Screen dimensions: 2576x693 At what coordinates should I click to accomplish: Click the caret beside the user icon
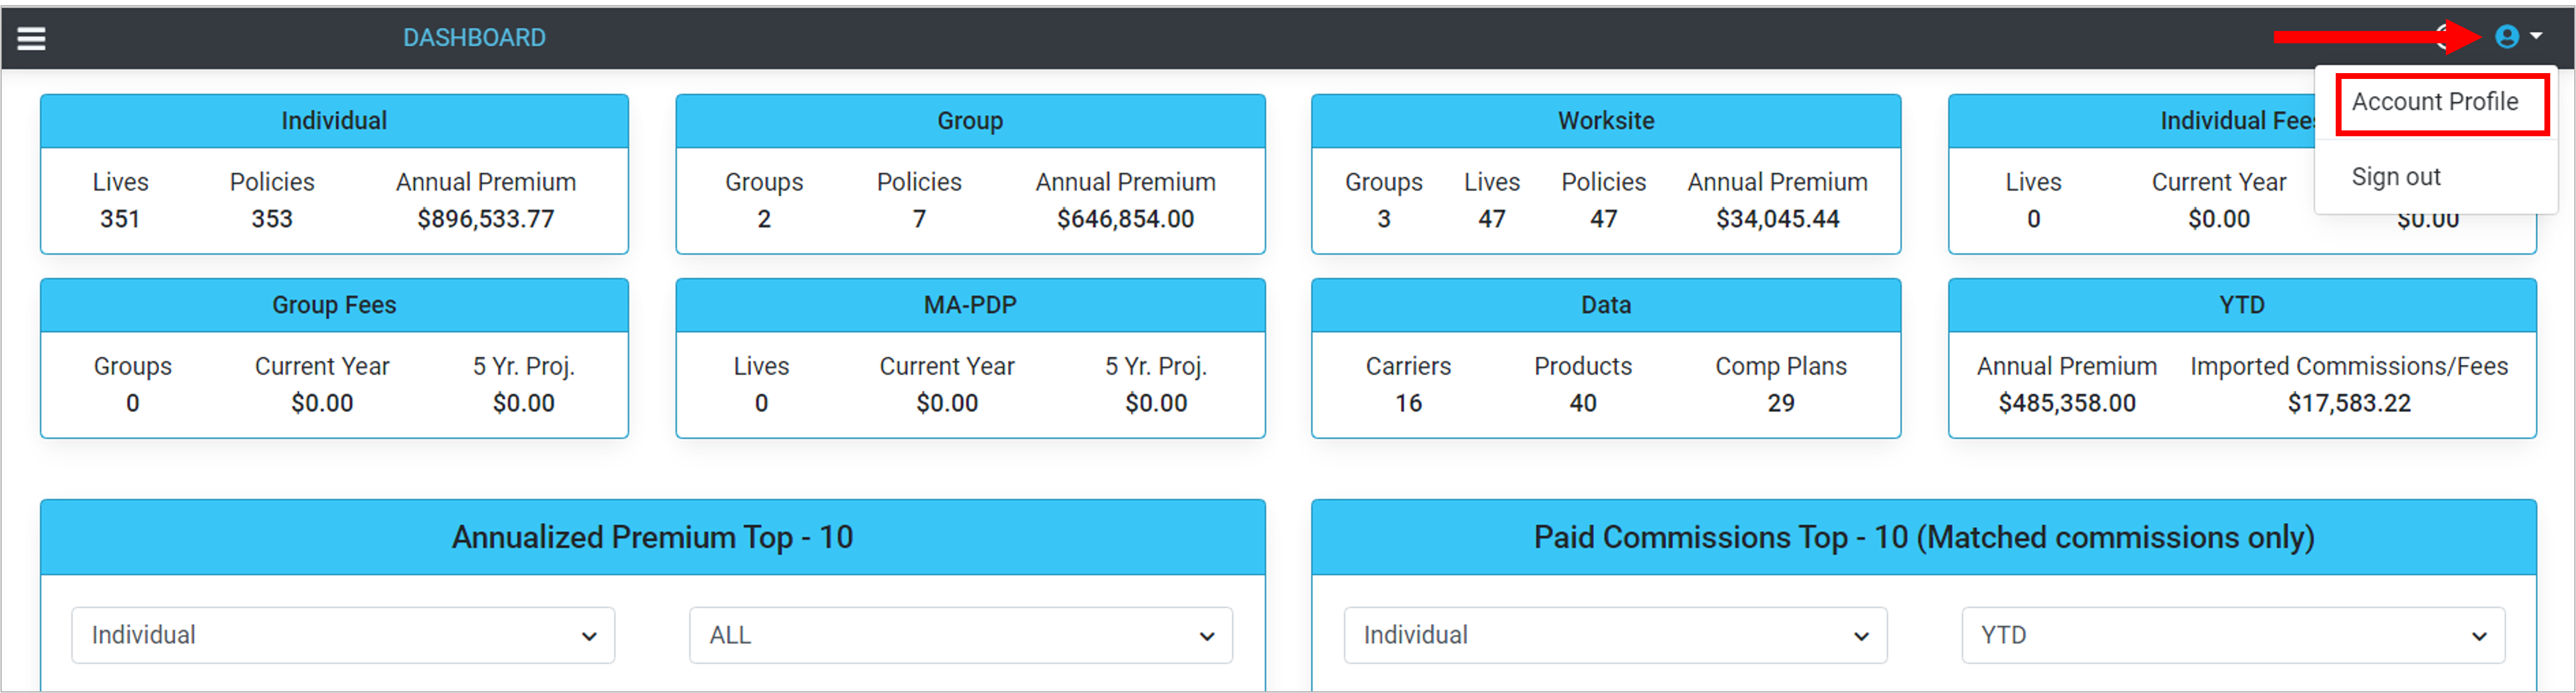(x=2536, y=36)
